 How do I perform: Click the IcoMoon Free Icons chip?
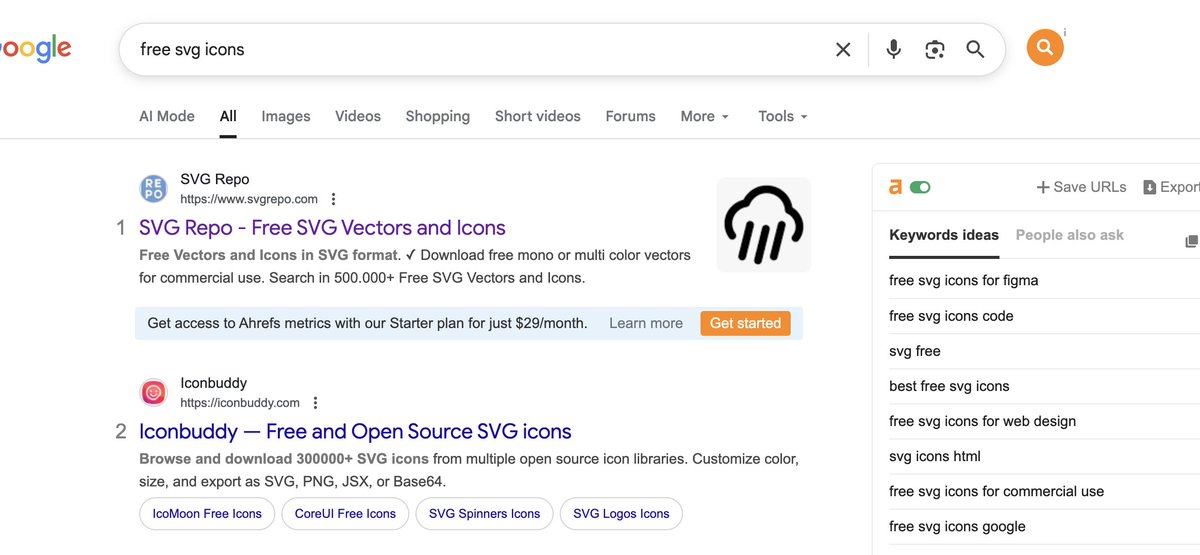[207, 514]
